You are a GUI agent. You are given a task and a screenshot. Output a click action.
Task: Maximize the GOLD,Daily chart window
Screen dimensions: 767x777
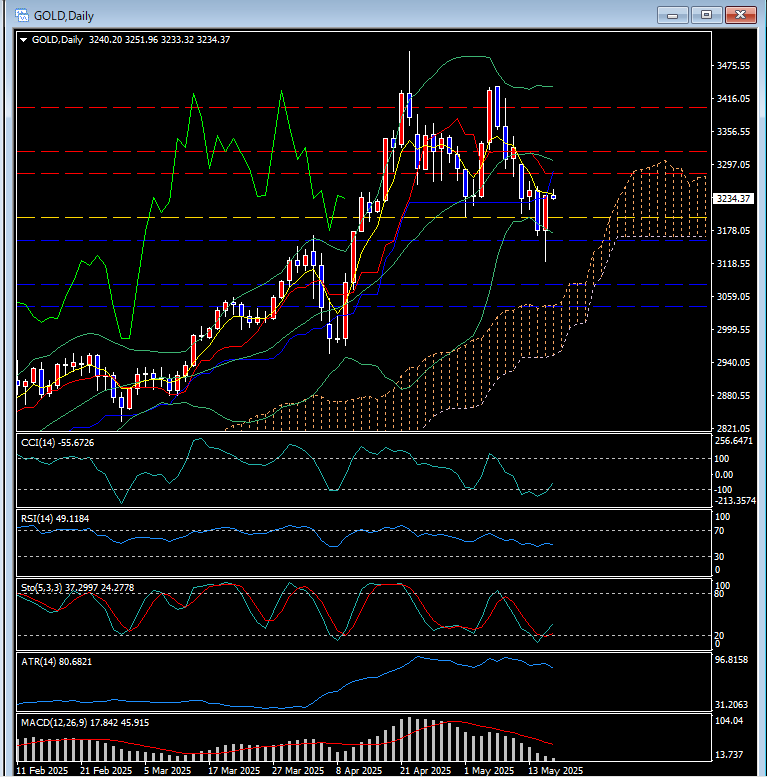[x=706, y=15]
